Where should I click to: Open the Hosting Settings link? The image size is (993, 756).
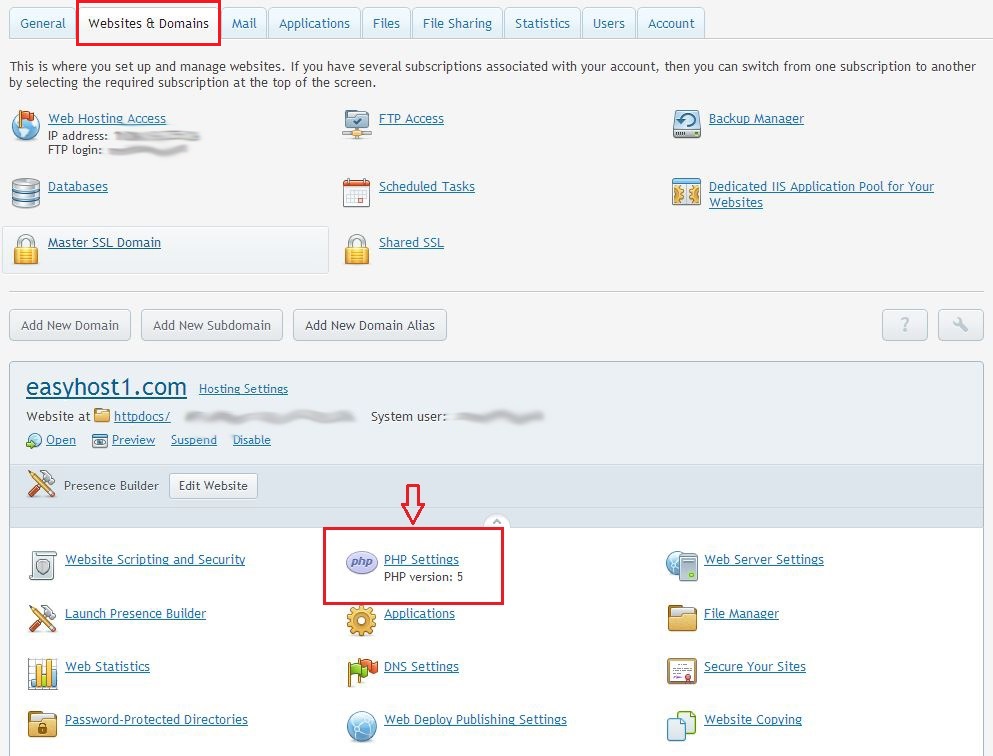[243, 389]
